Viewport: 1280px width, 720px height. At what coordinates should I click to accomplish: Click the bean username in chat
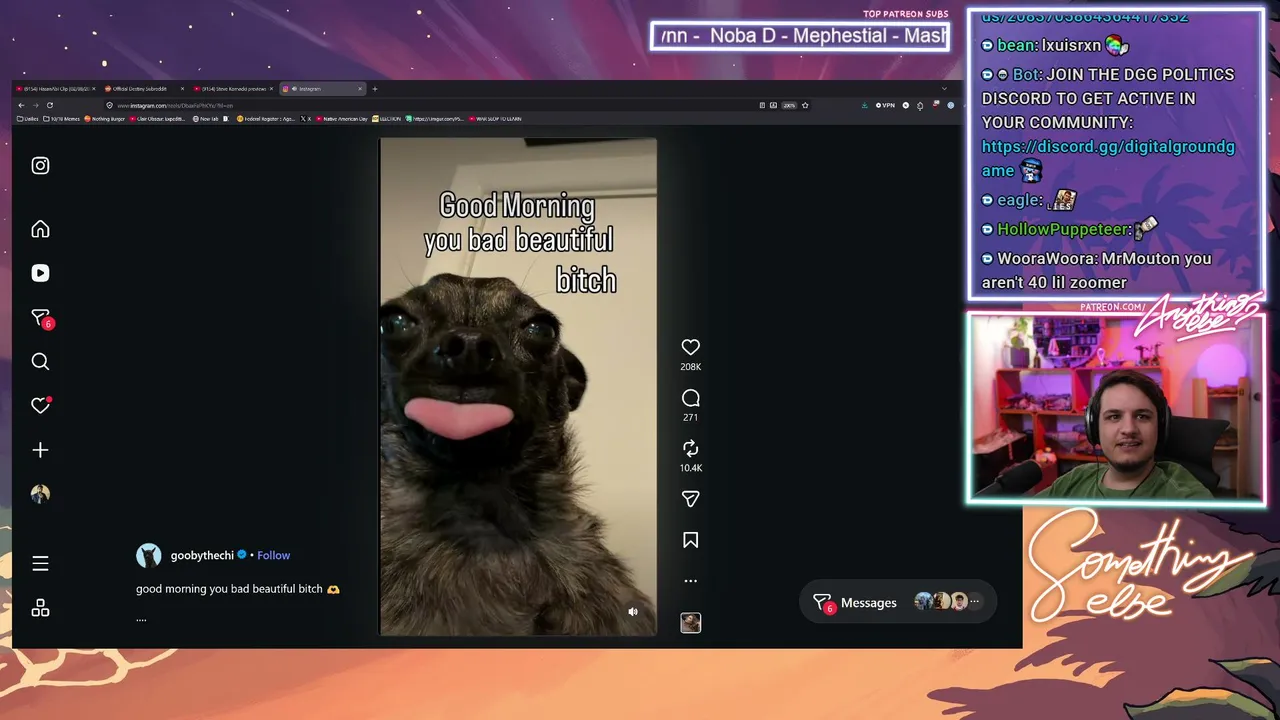coord(1015,45)
